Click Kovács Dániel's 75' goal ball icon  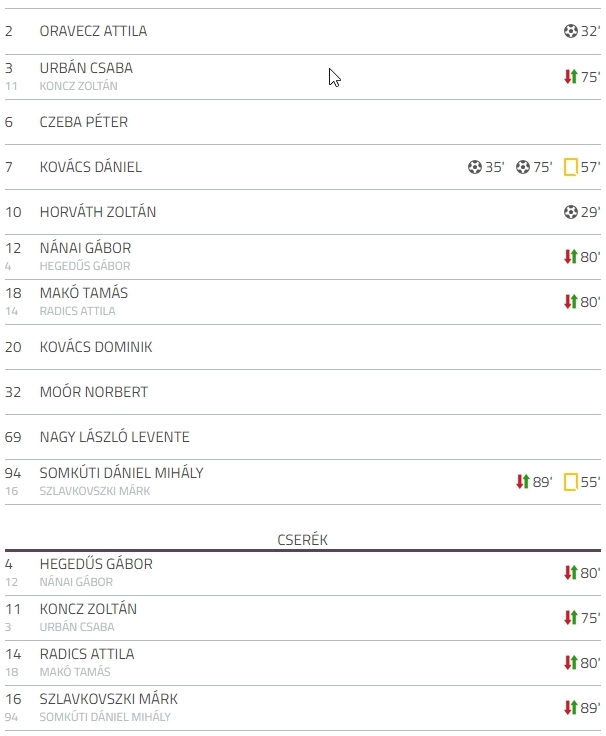[522, 167]
